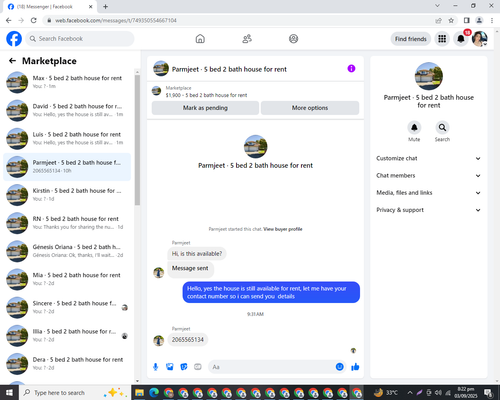Screen dimensions: 500x400
Task: Open the Windows Start menu
Action: coord(9,393)
